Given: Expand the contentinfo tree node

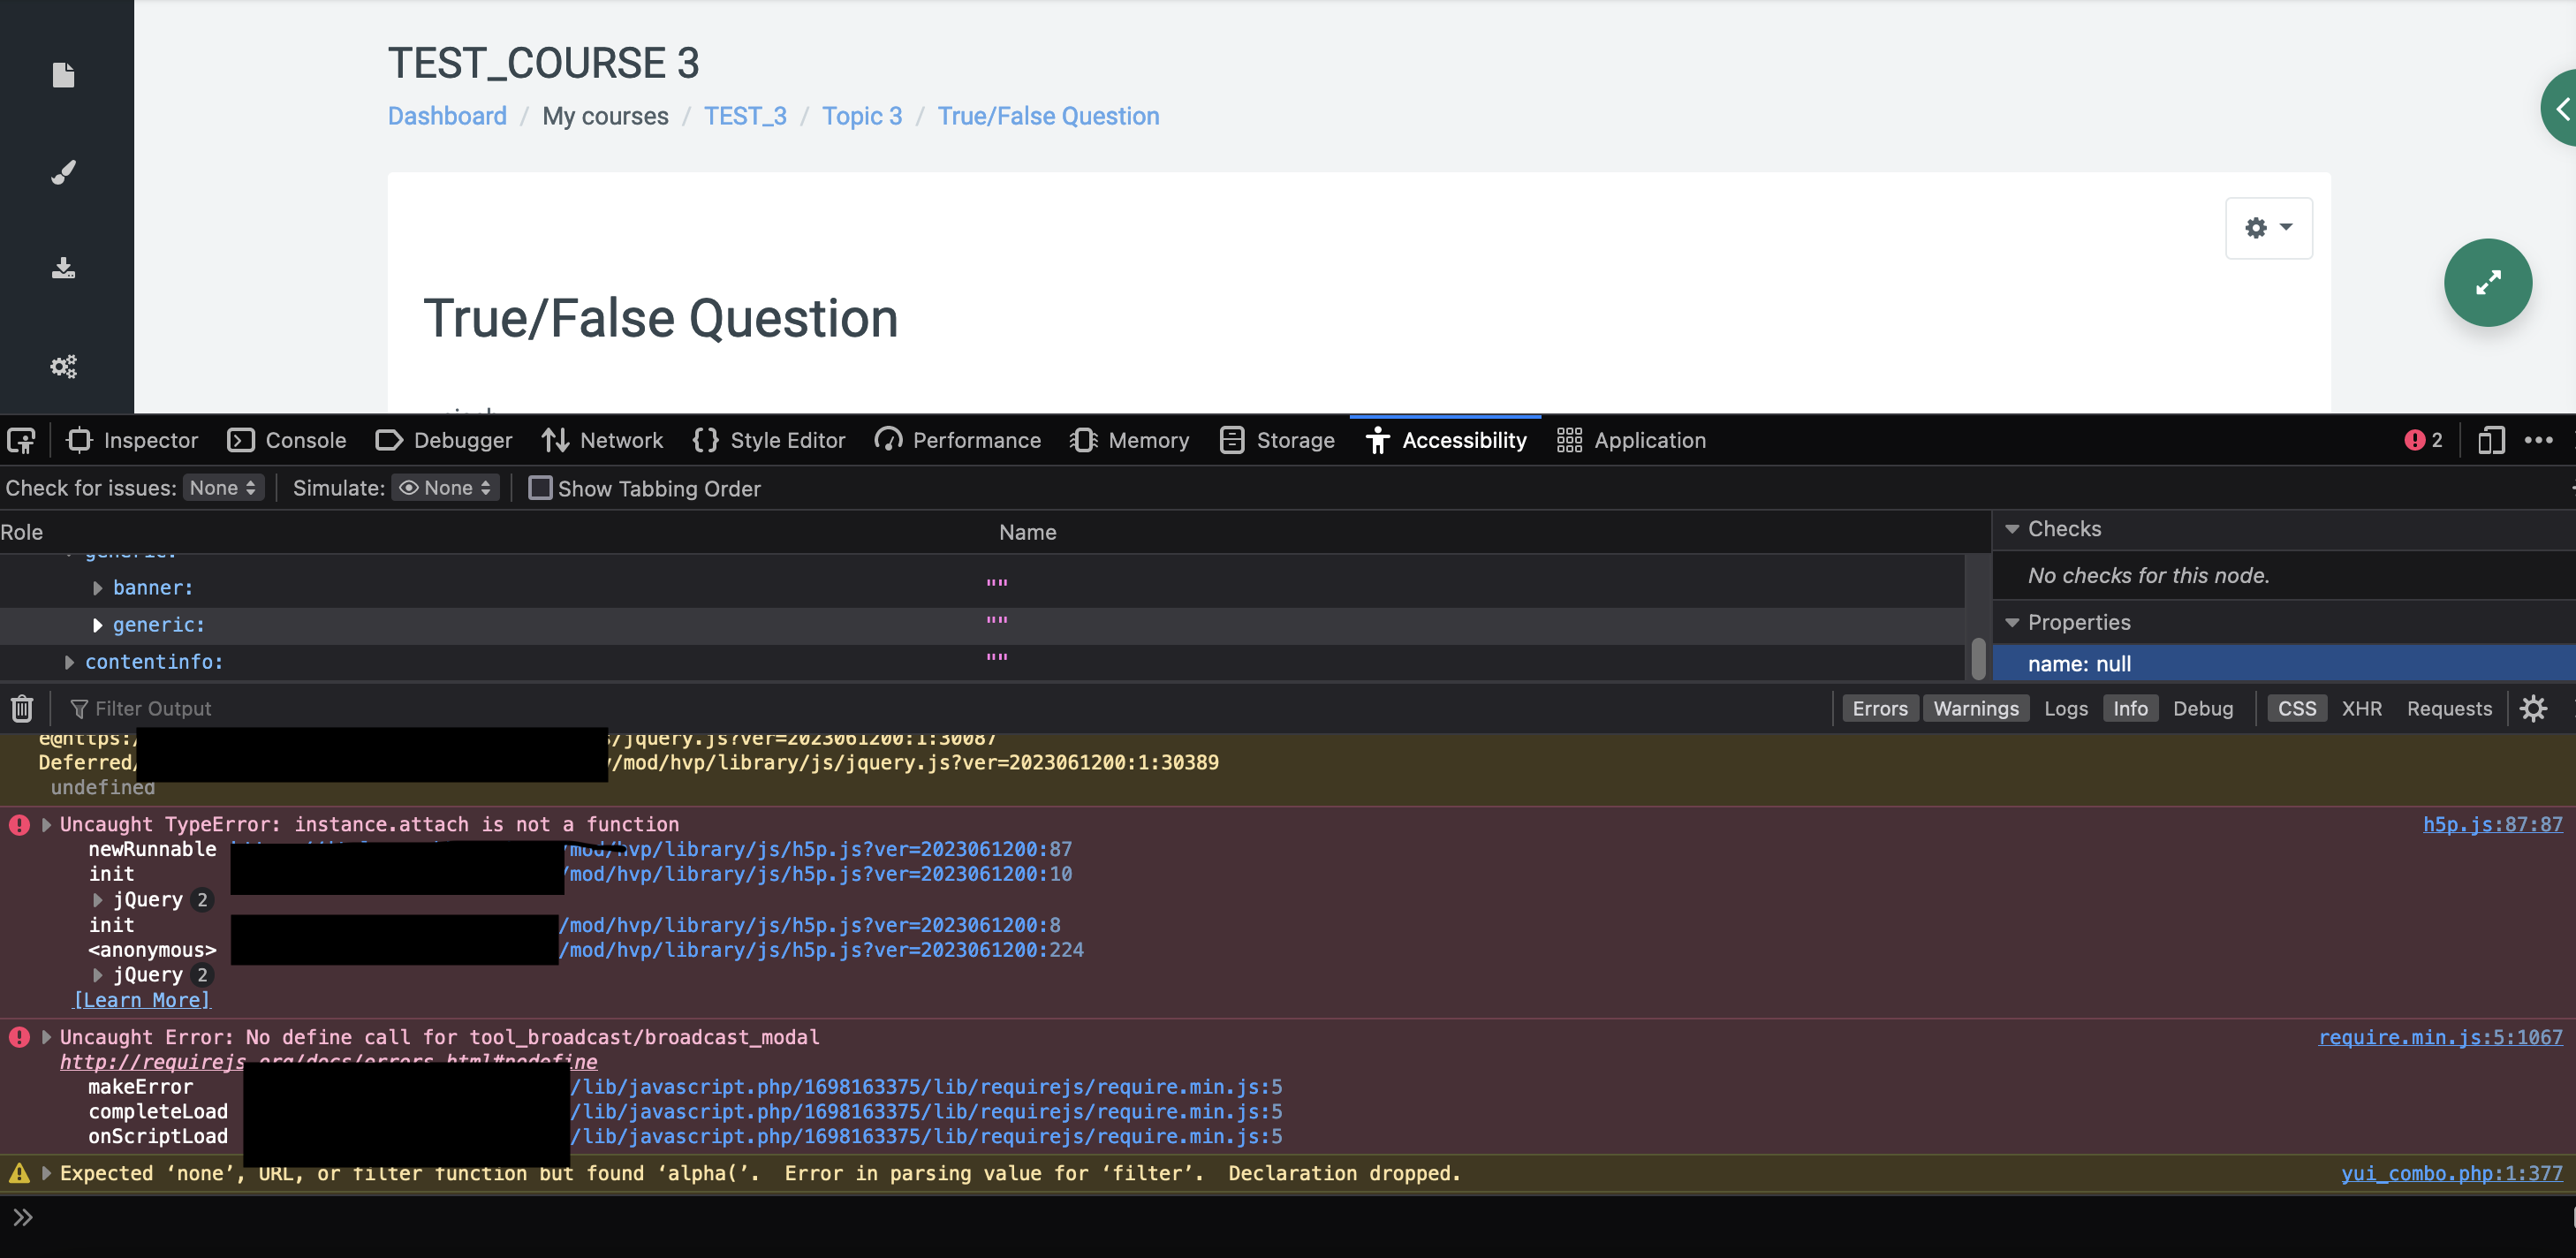Looking at the screenshot, I should click(69, 662).
